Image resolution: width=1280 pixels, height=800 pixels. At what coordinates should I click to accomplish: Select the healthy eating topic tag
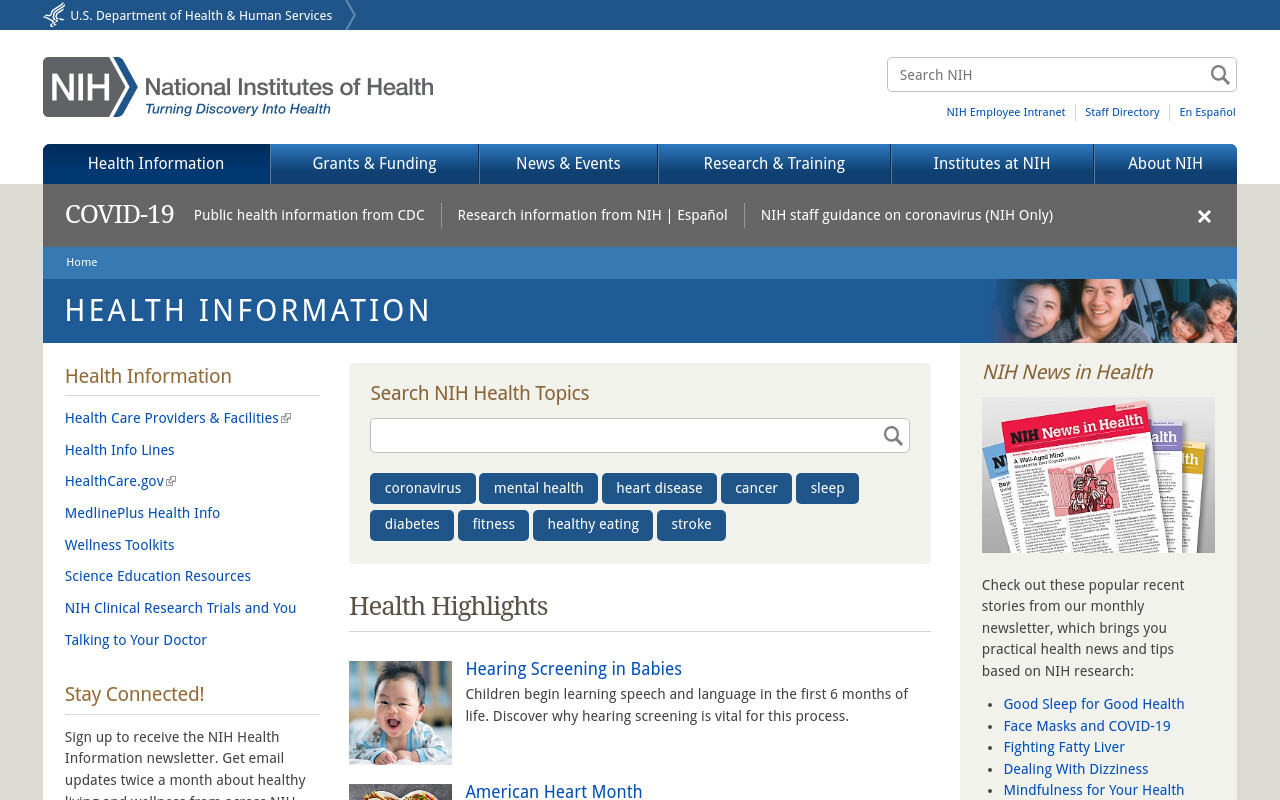[x=593, y=525]
